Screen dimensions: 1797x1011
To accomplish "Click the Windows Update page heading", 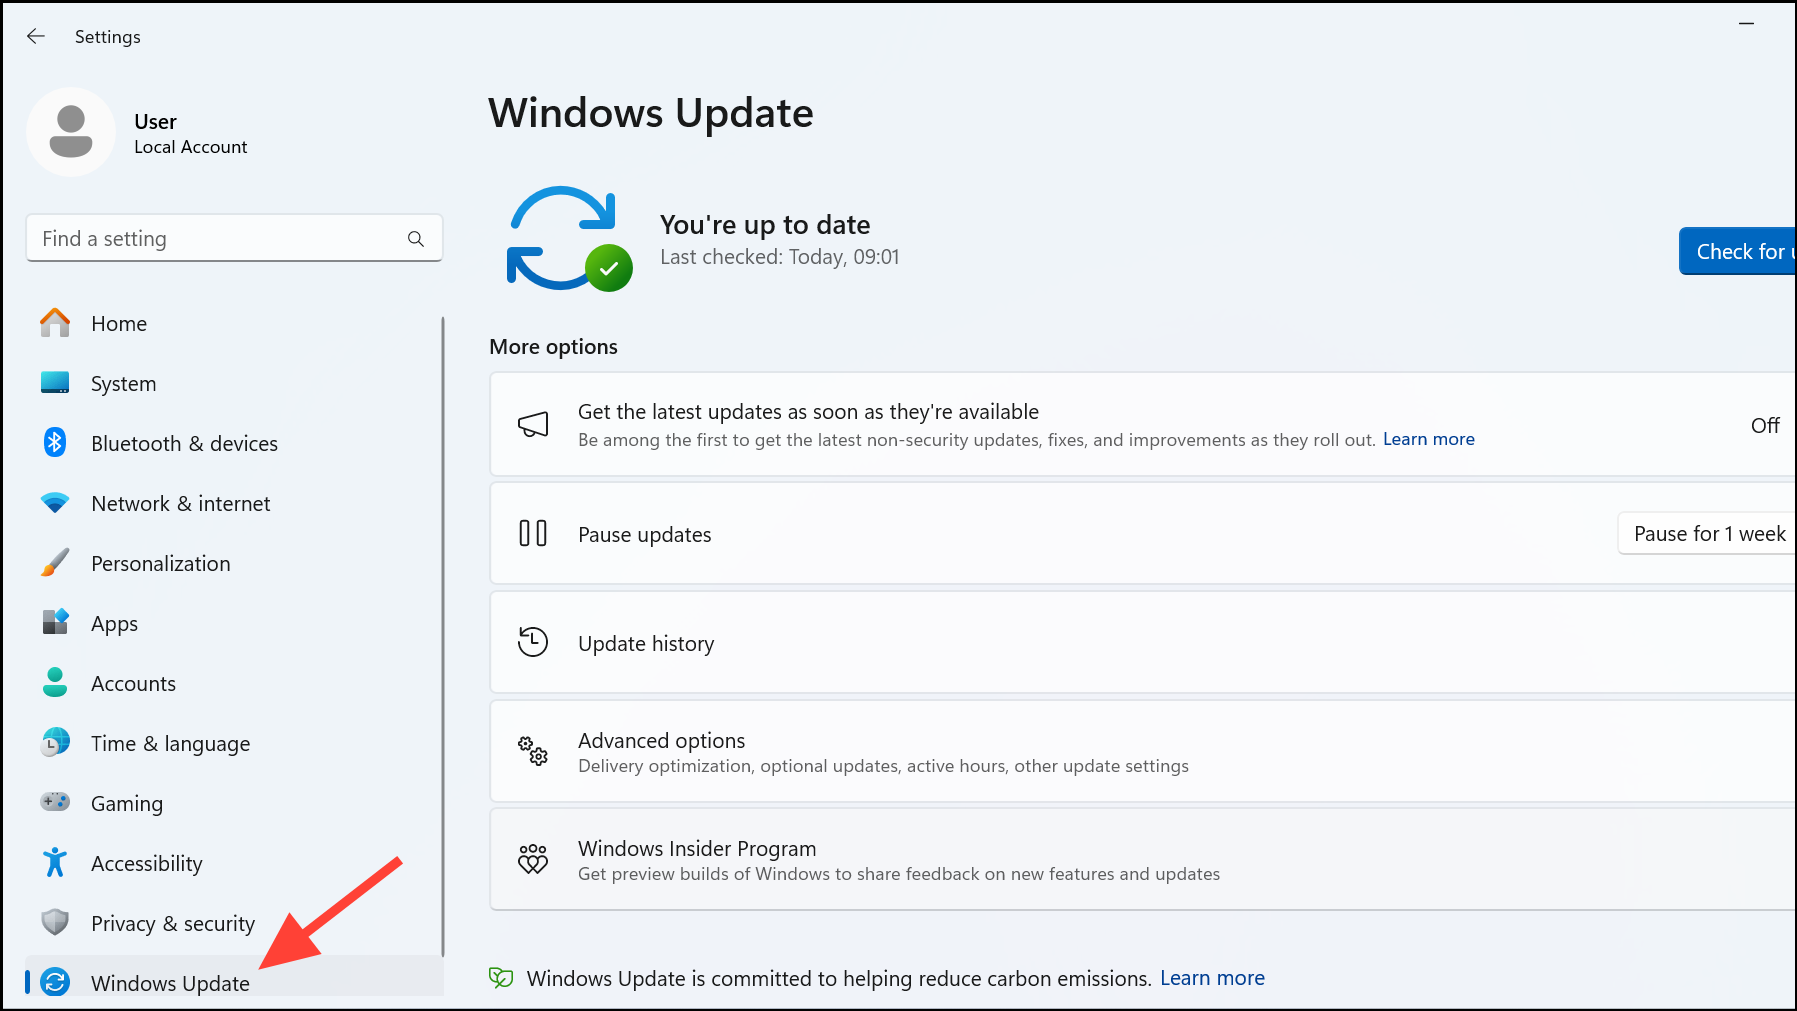I will point(651,113).
